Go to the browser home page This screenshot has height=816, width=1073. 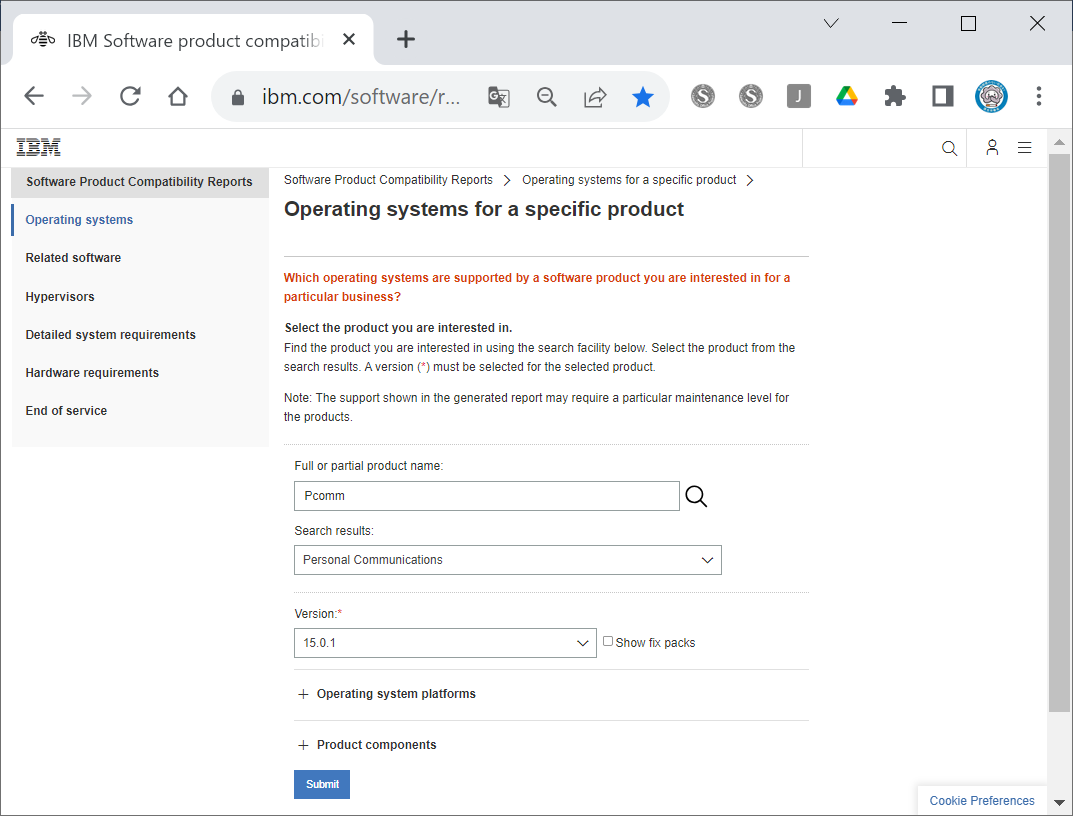(x=178, y=96)
